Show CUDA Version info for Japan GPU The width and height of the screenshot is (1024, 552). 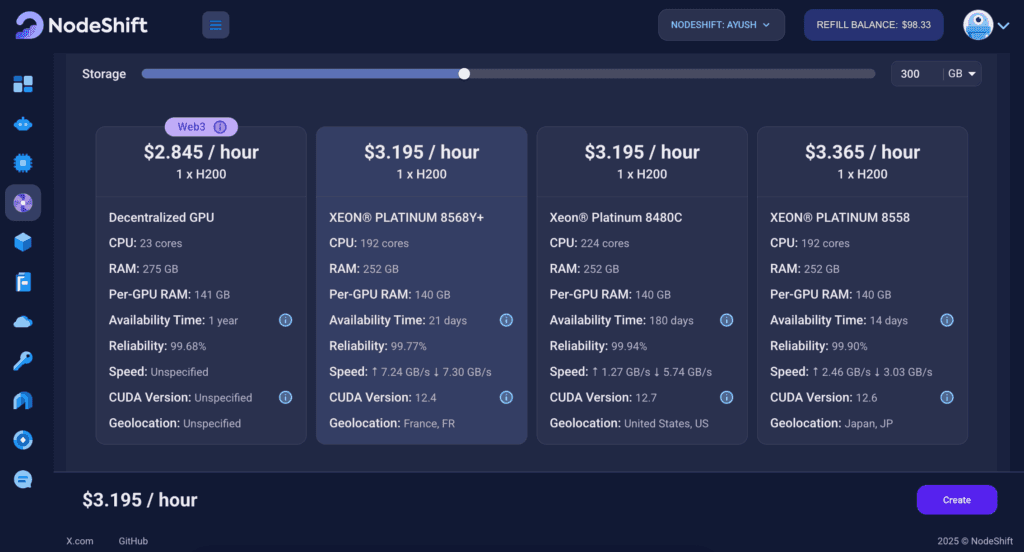(946, 397)
